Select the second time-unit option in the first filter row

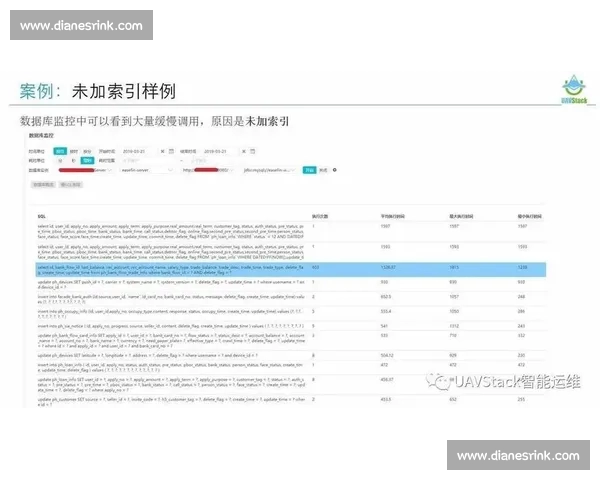[x=74, y=151]
